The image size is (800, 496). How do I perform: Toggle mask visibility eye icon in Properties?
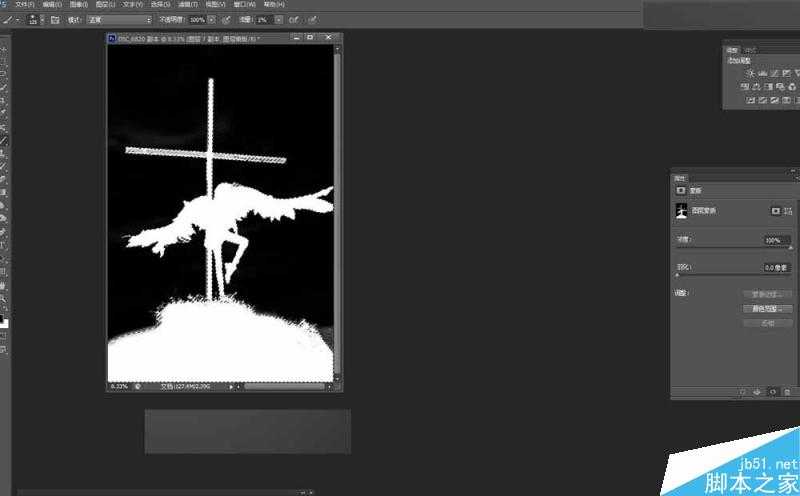(773, 392)
